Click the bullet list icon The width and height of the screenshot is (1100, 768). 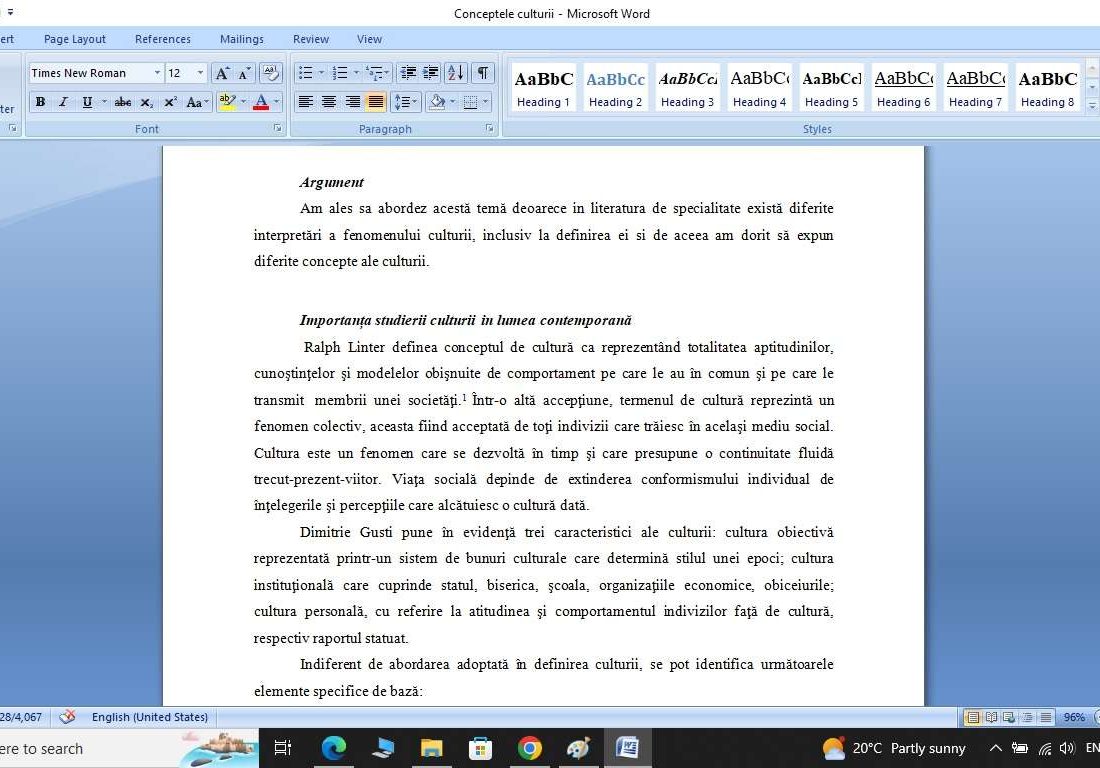306,73
